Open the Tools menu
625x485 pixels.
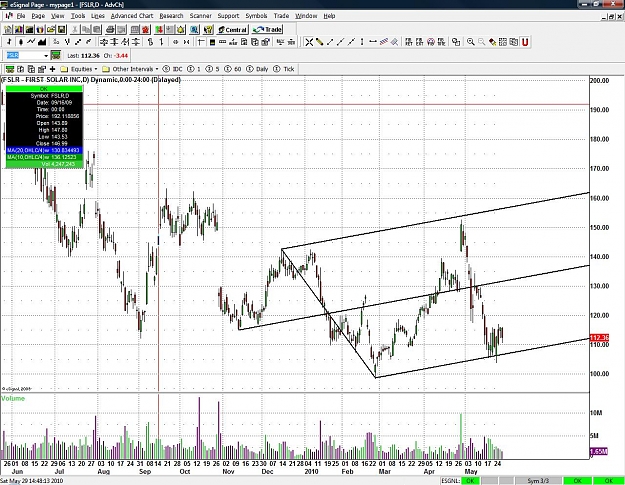(78, 16)
